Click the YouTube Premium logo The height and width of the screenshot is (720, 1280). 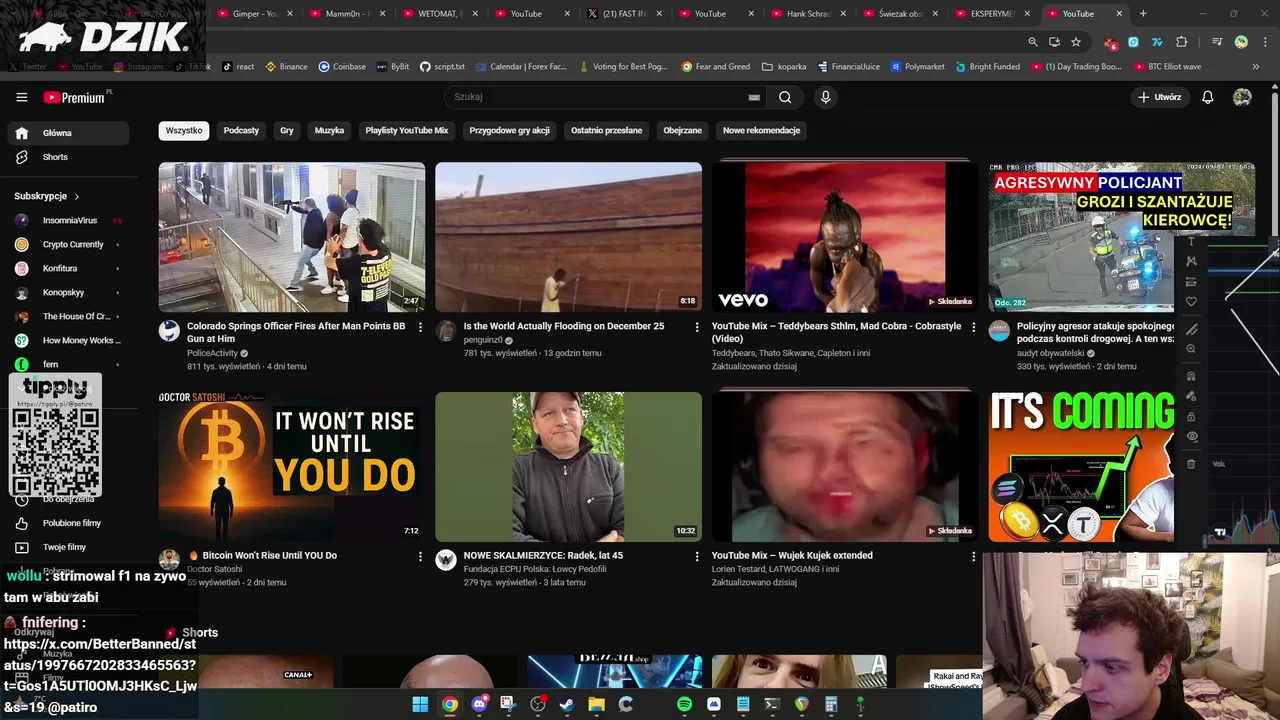(74, 97)
